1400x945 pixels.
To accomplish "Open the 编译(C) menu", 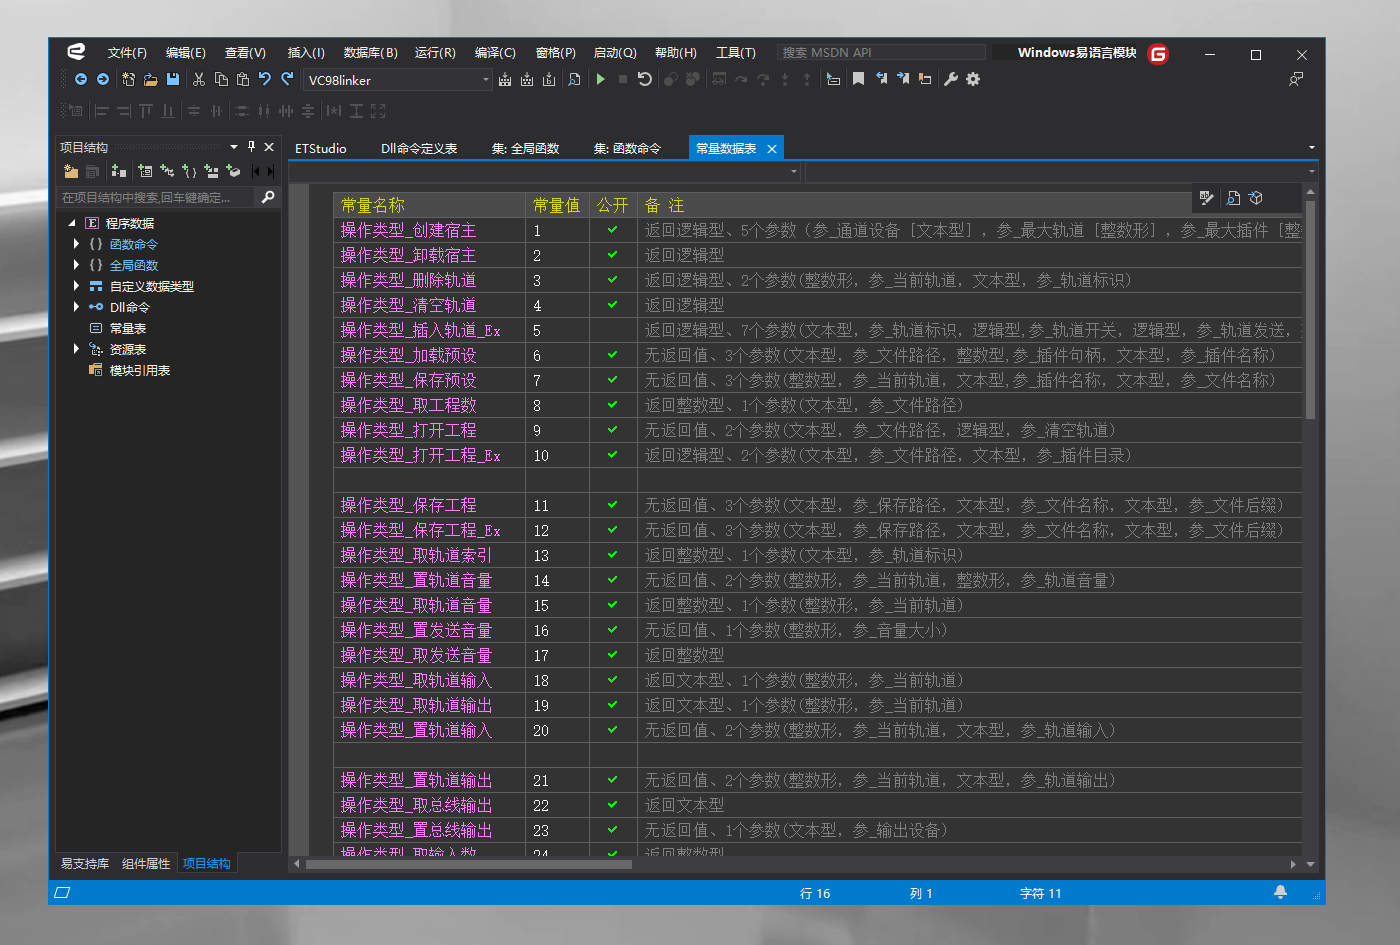I will (495, 53).
